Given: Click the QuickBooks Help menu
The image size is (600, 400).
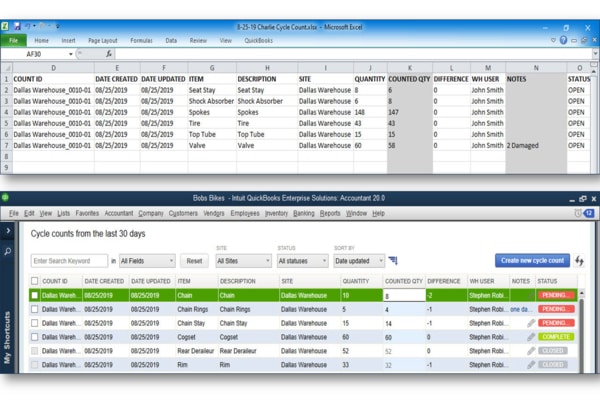Looking at the screenshot, I should [x=378, y=213].
